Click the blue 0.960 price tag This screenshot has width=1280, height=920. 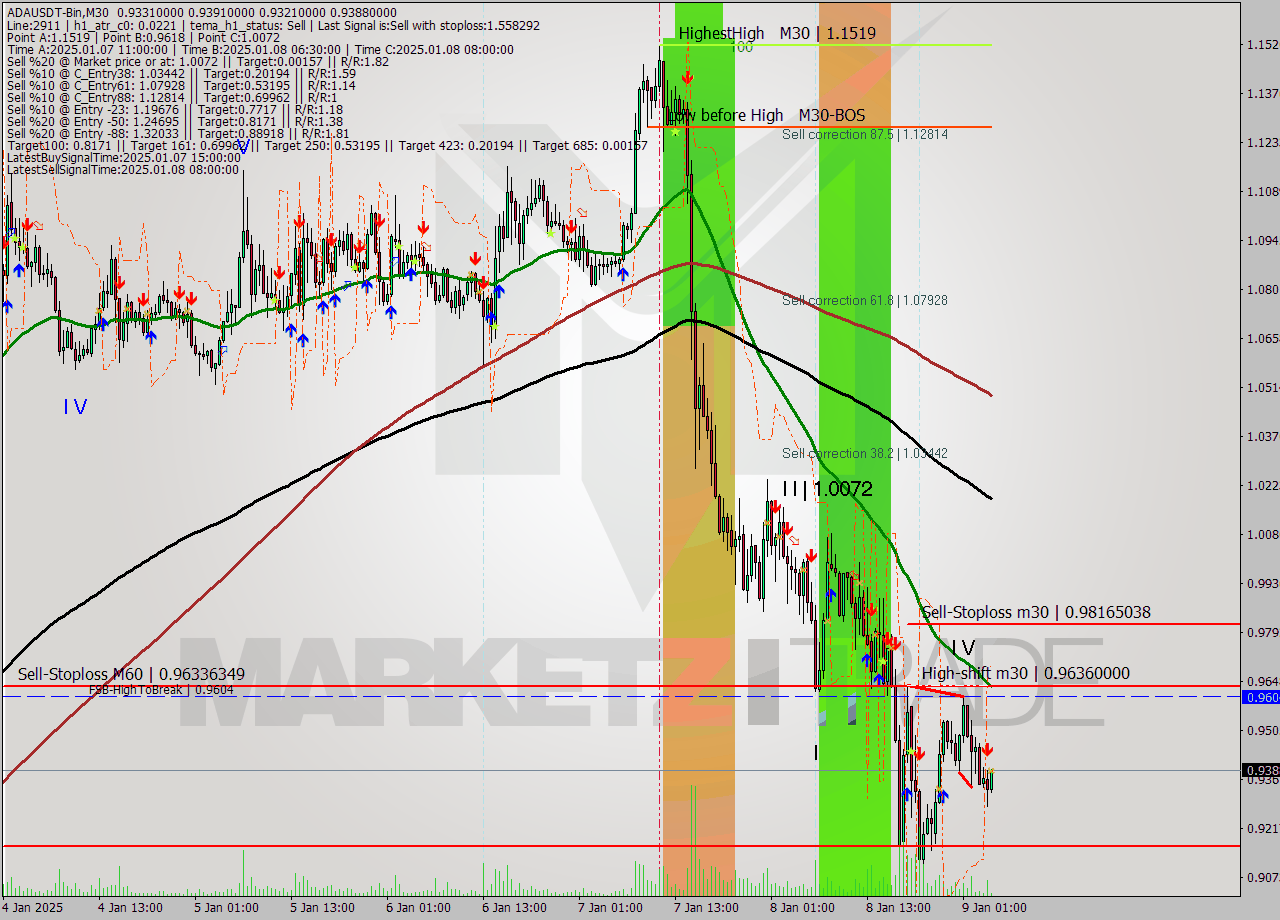click(x=1260, y=697)
